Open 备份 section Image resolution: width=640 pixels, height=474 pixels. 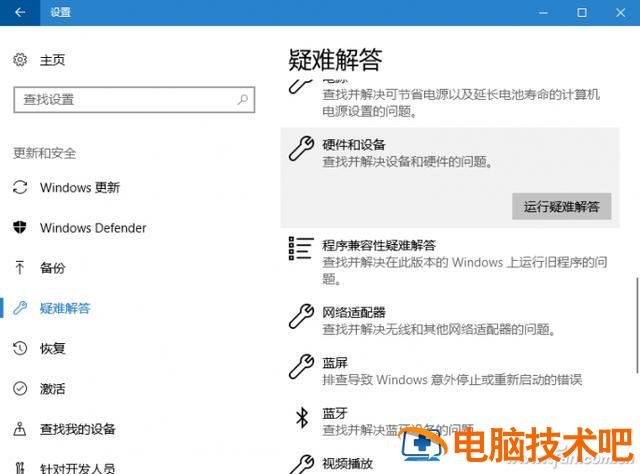tap(52, 268)
